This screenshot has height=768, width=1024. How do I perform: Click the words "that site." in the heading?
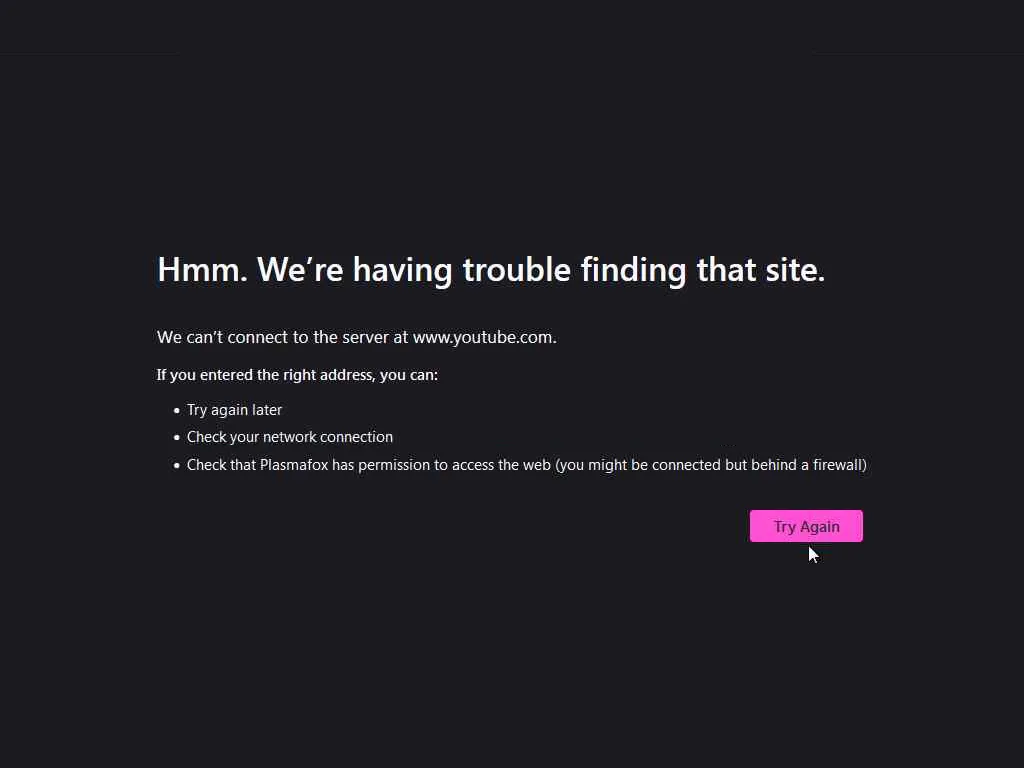coord(761,270)
